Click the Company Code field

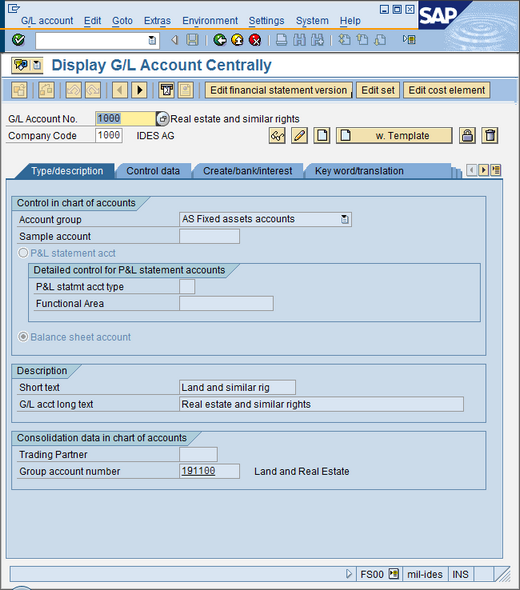pos(109,135)
